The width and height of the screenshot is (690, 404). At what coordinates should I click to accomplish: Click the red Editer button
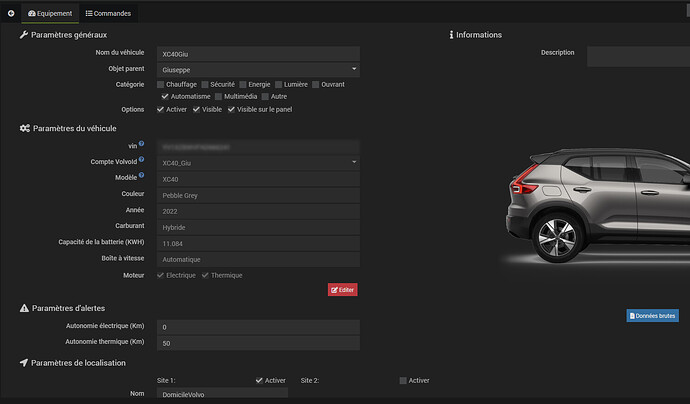(x=342, y=290)
